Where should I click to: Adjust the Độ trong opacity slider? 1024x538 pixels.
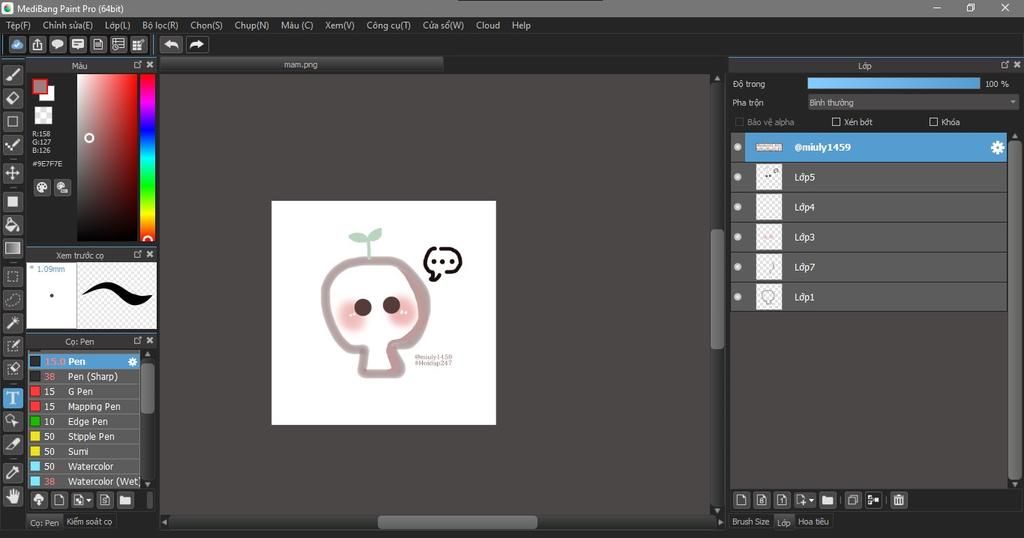point(893,84)
